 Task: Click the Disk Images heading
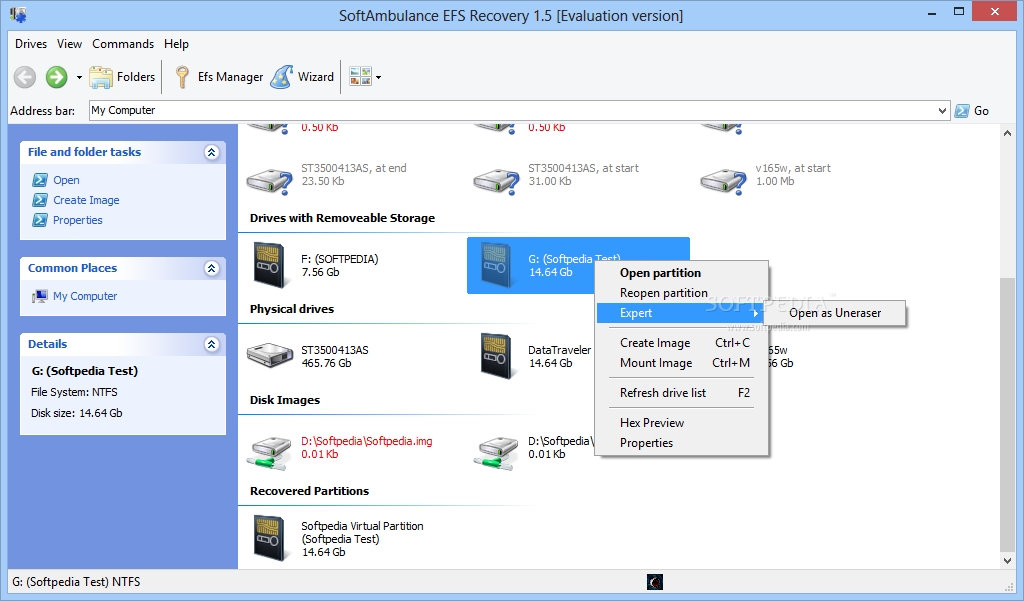[x=285, y=400]
